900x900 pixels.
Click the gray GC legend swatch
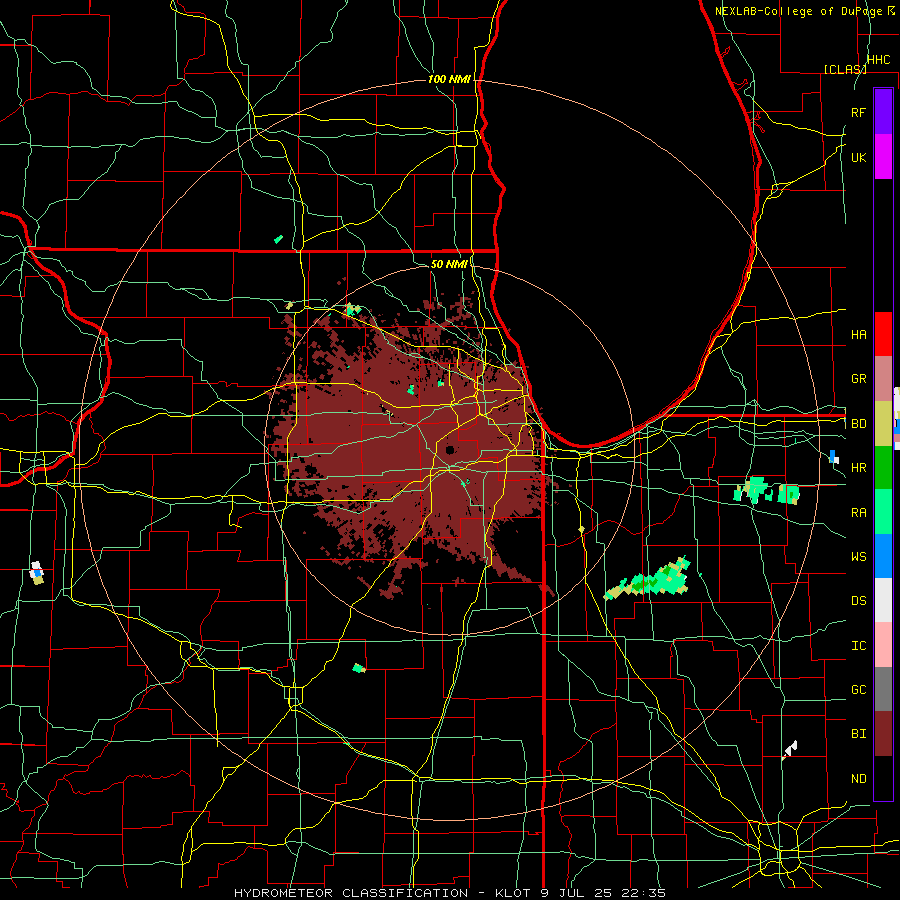[x=883, y=689]
